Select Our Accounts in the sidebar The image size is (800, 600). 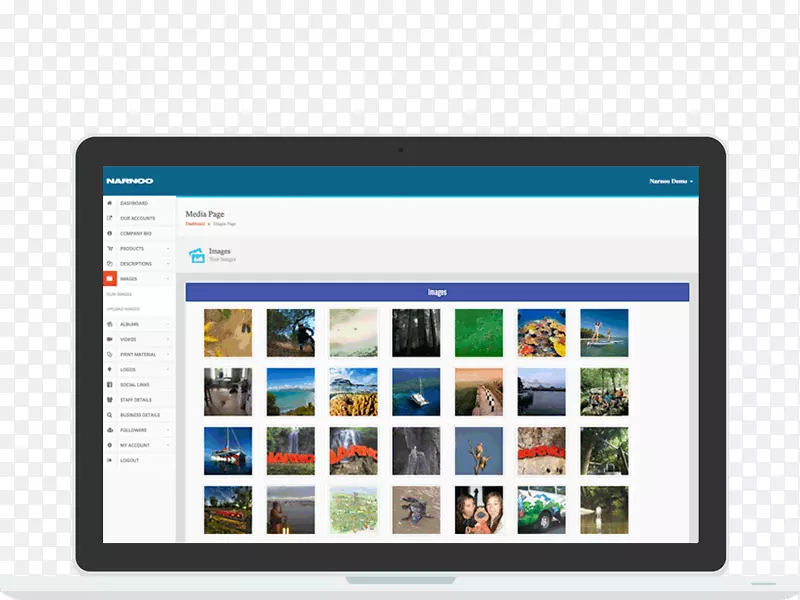tap(137, 218)
